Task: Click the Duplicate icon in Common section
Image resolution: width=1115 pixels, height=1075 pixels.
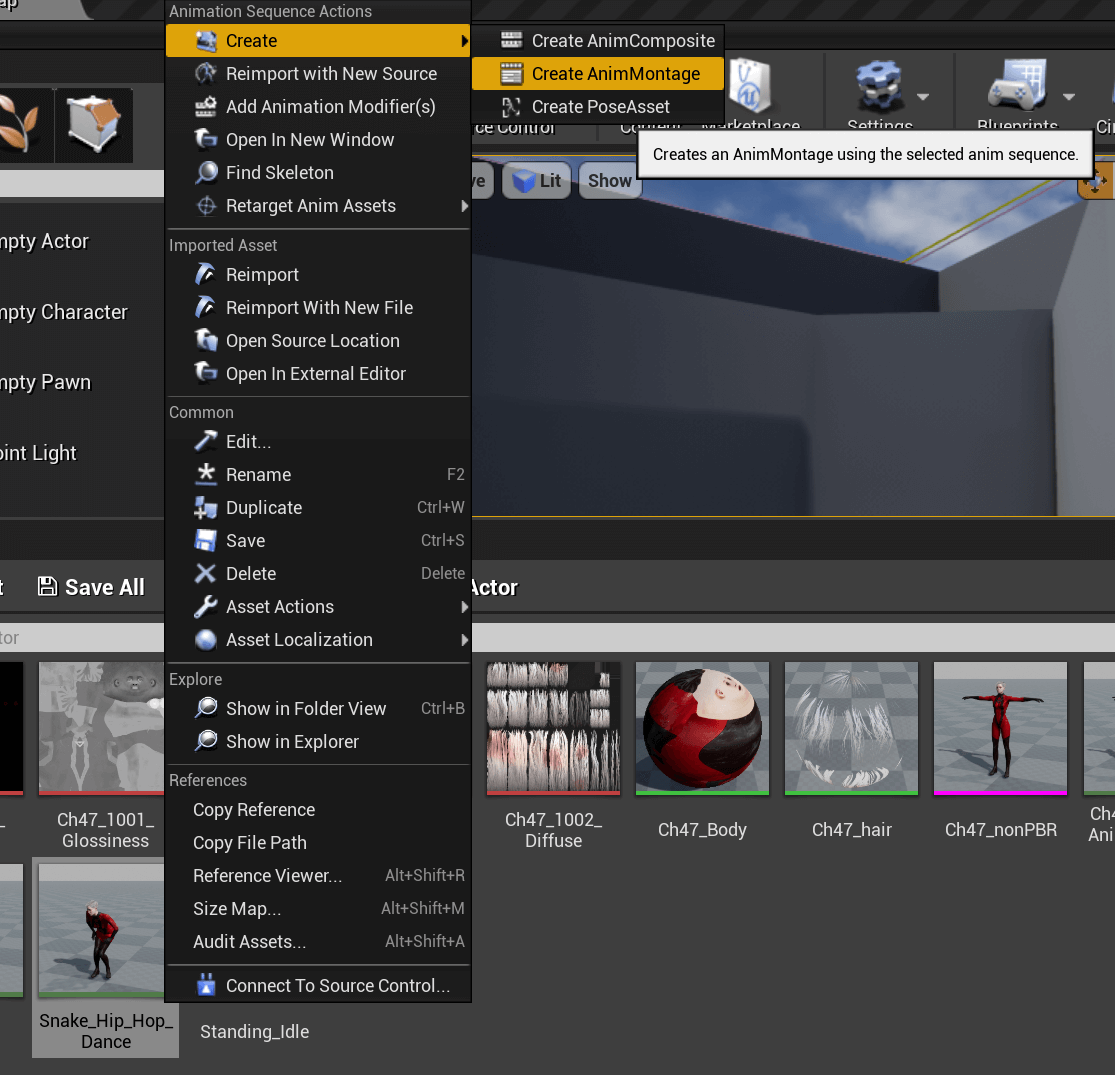Action: point(206,508)
